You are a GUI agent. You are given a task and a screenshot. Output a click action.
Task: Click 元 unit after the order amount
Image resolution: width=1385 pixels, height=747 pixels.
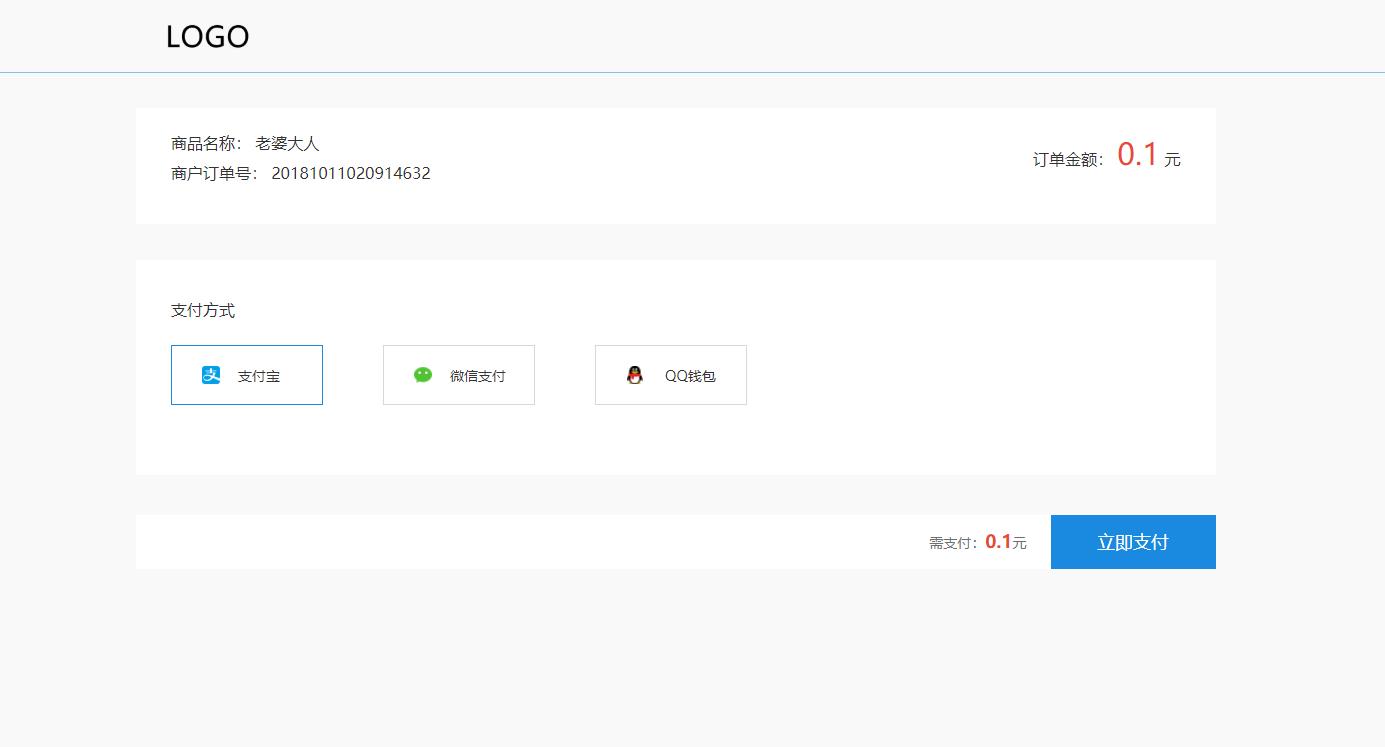click(x=1172, y=160)
